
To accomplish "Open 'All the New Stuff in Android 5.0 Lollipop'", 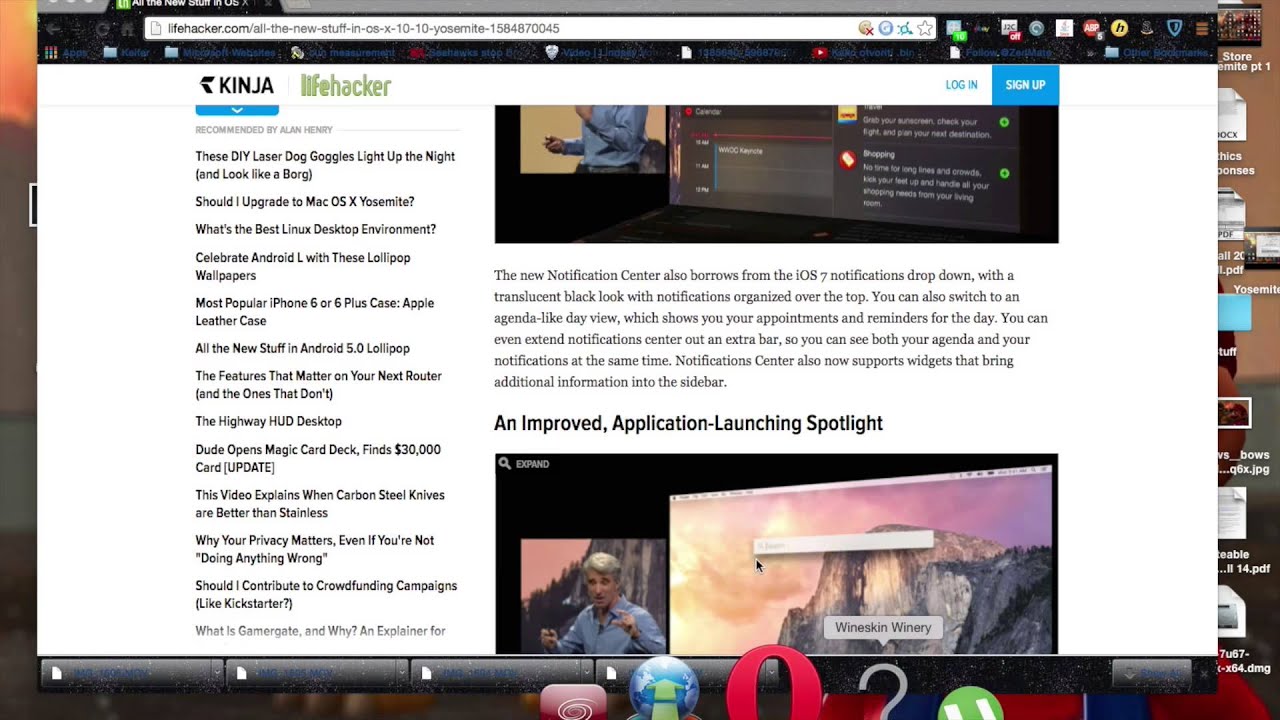I will click(302, 349).
